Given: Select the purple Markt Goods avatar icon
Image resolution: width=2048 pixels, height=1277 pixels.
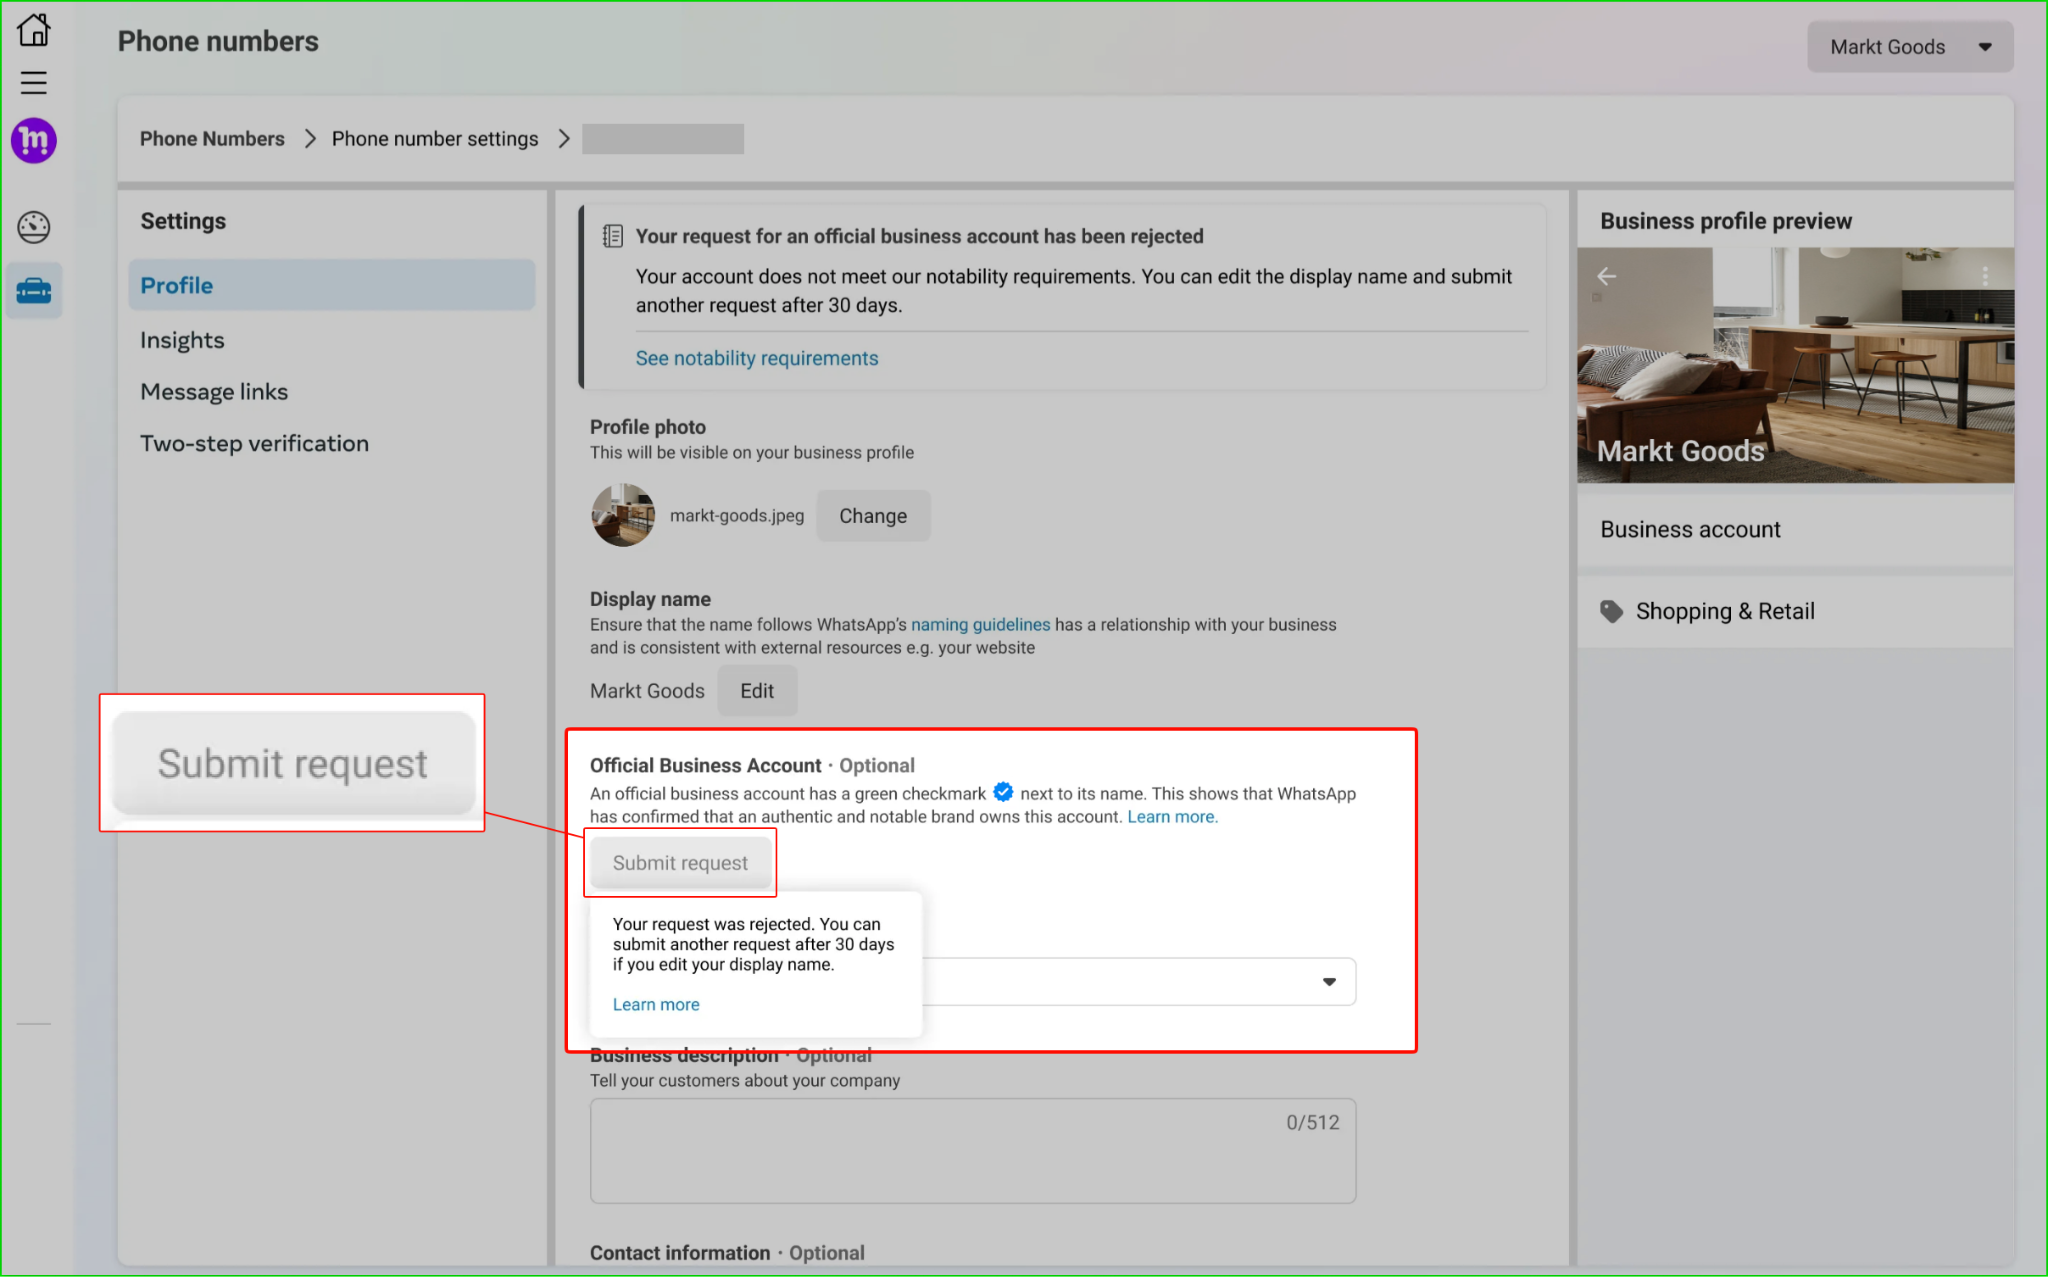Looking at the screenshot, I should click(33, 140).
